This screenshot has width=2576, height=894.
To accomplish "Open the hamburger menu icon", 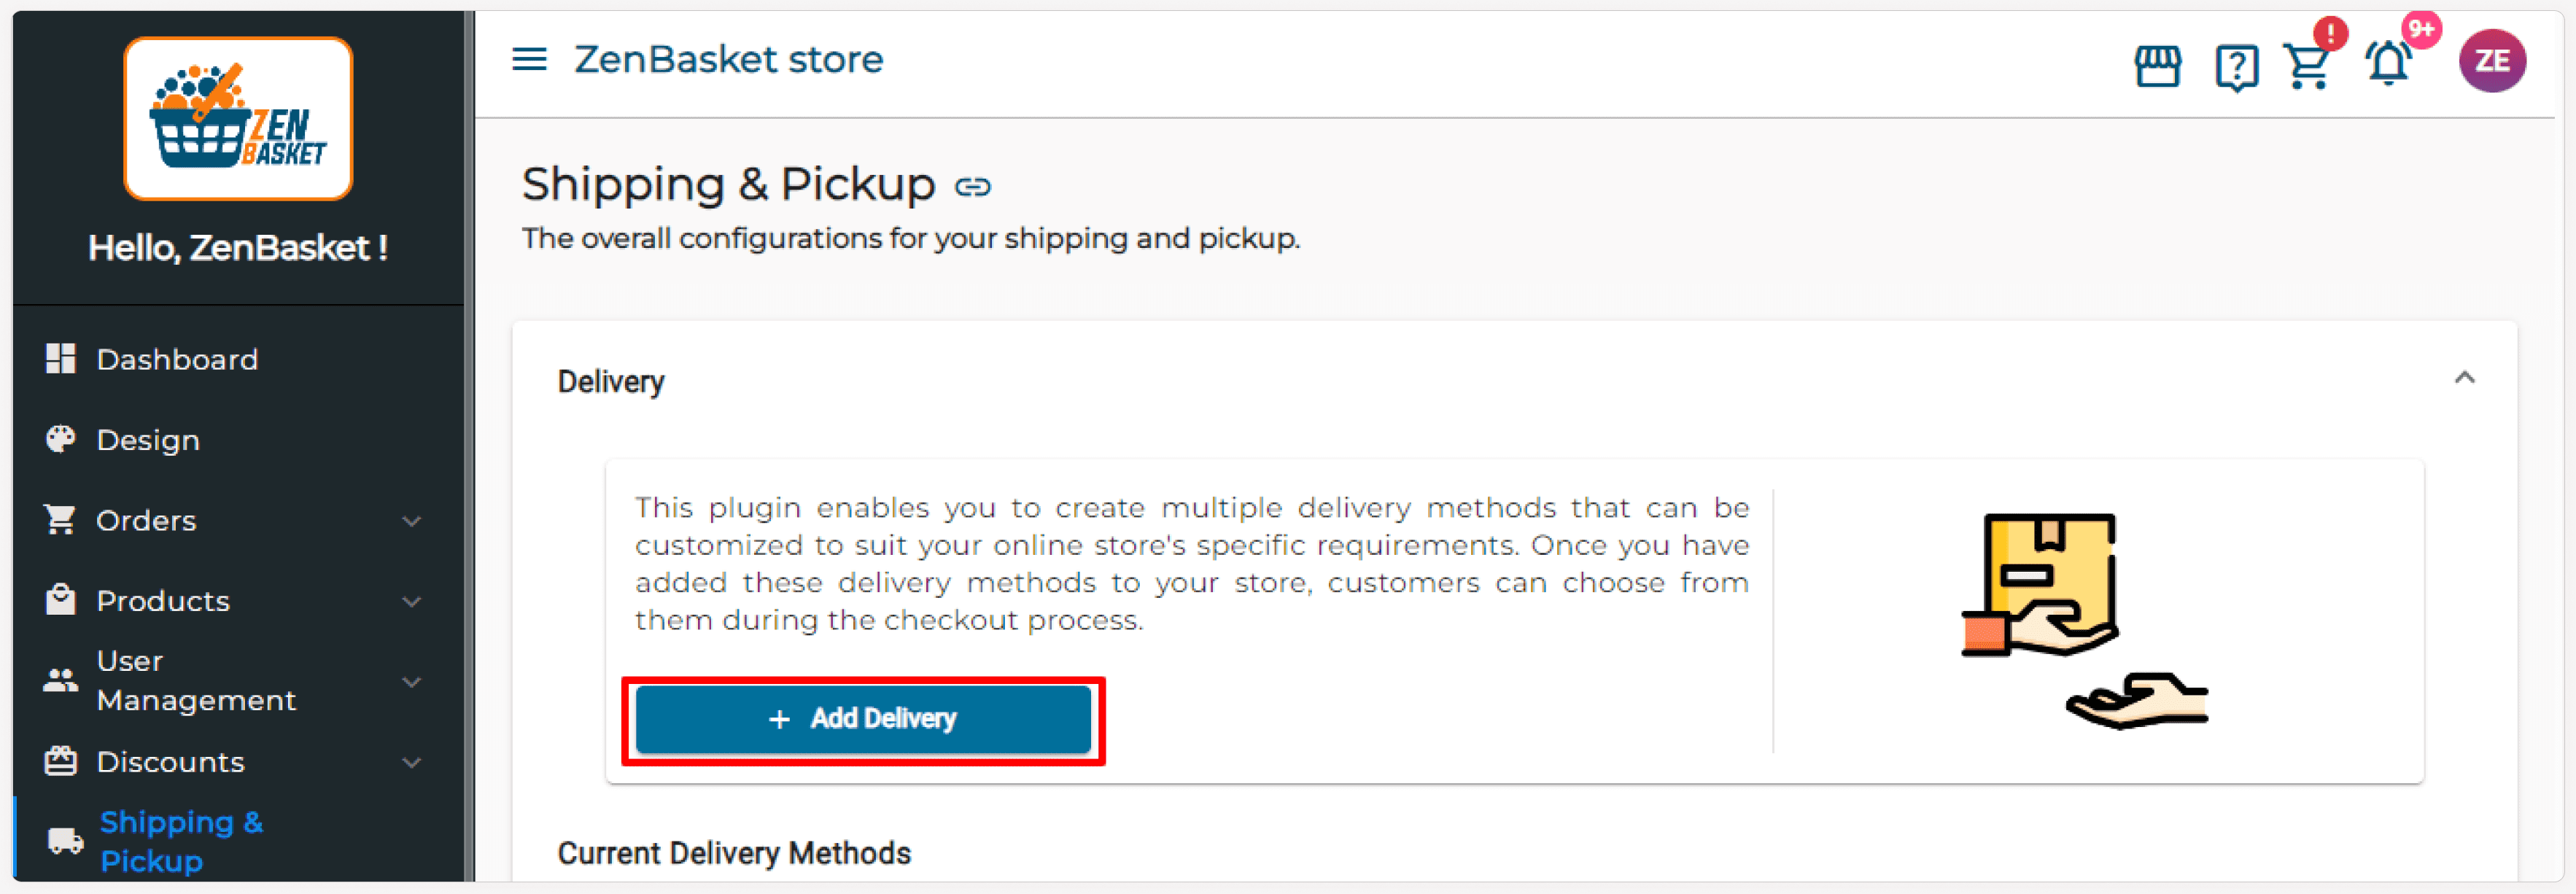I will (x=529, y=60).
